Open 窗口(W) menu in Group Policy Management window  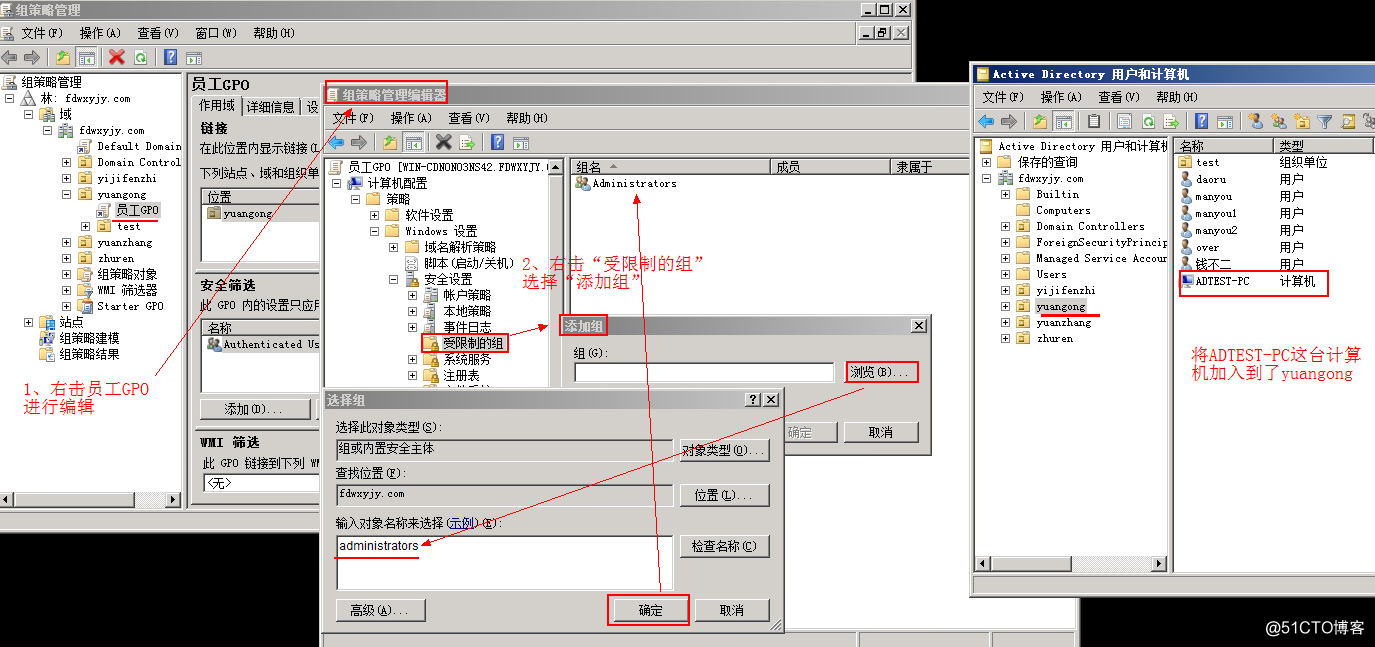[x=217, y=33]
